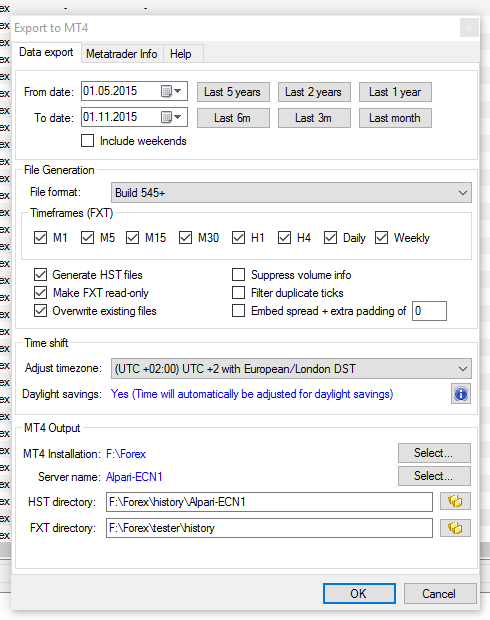Disable Generate HST files option
This screenshot has width=490, height=620.
[40, 274]
